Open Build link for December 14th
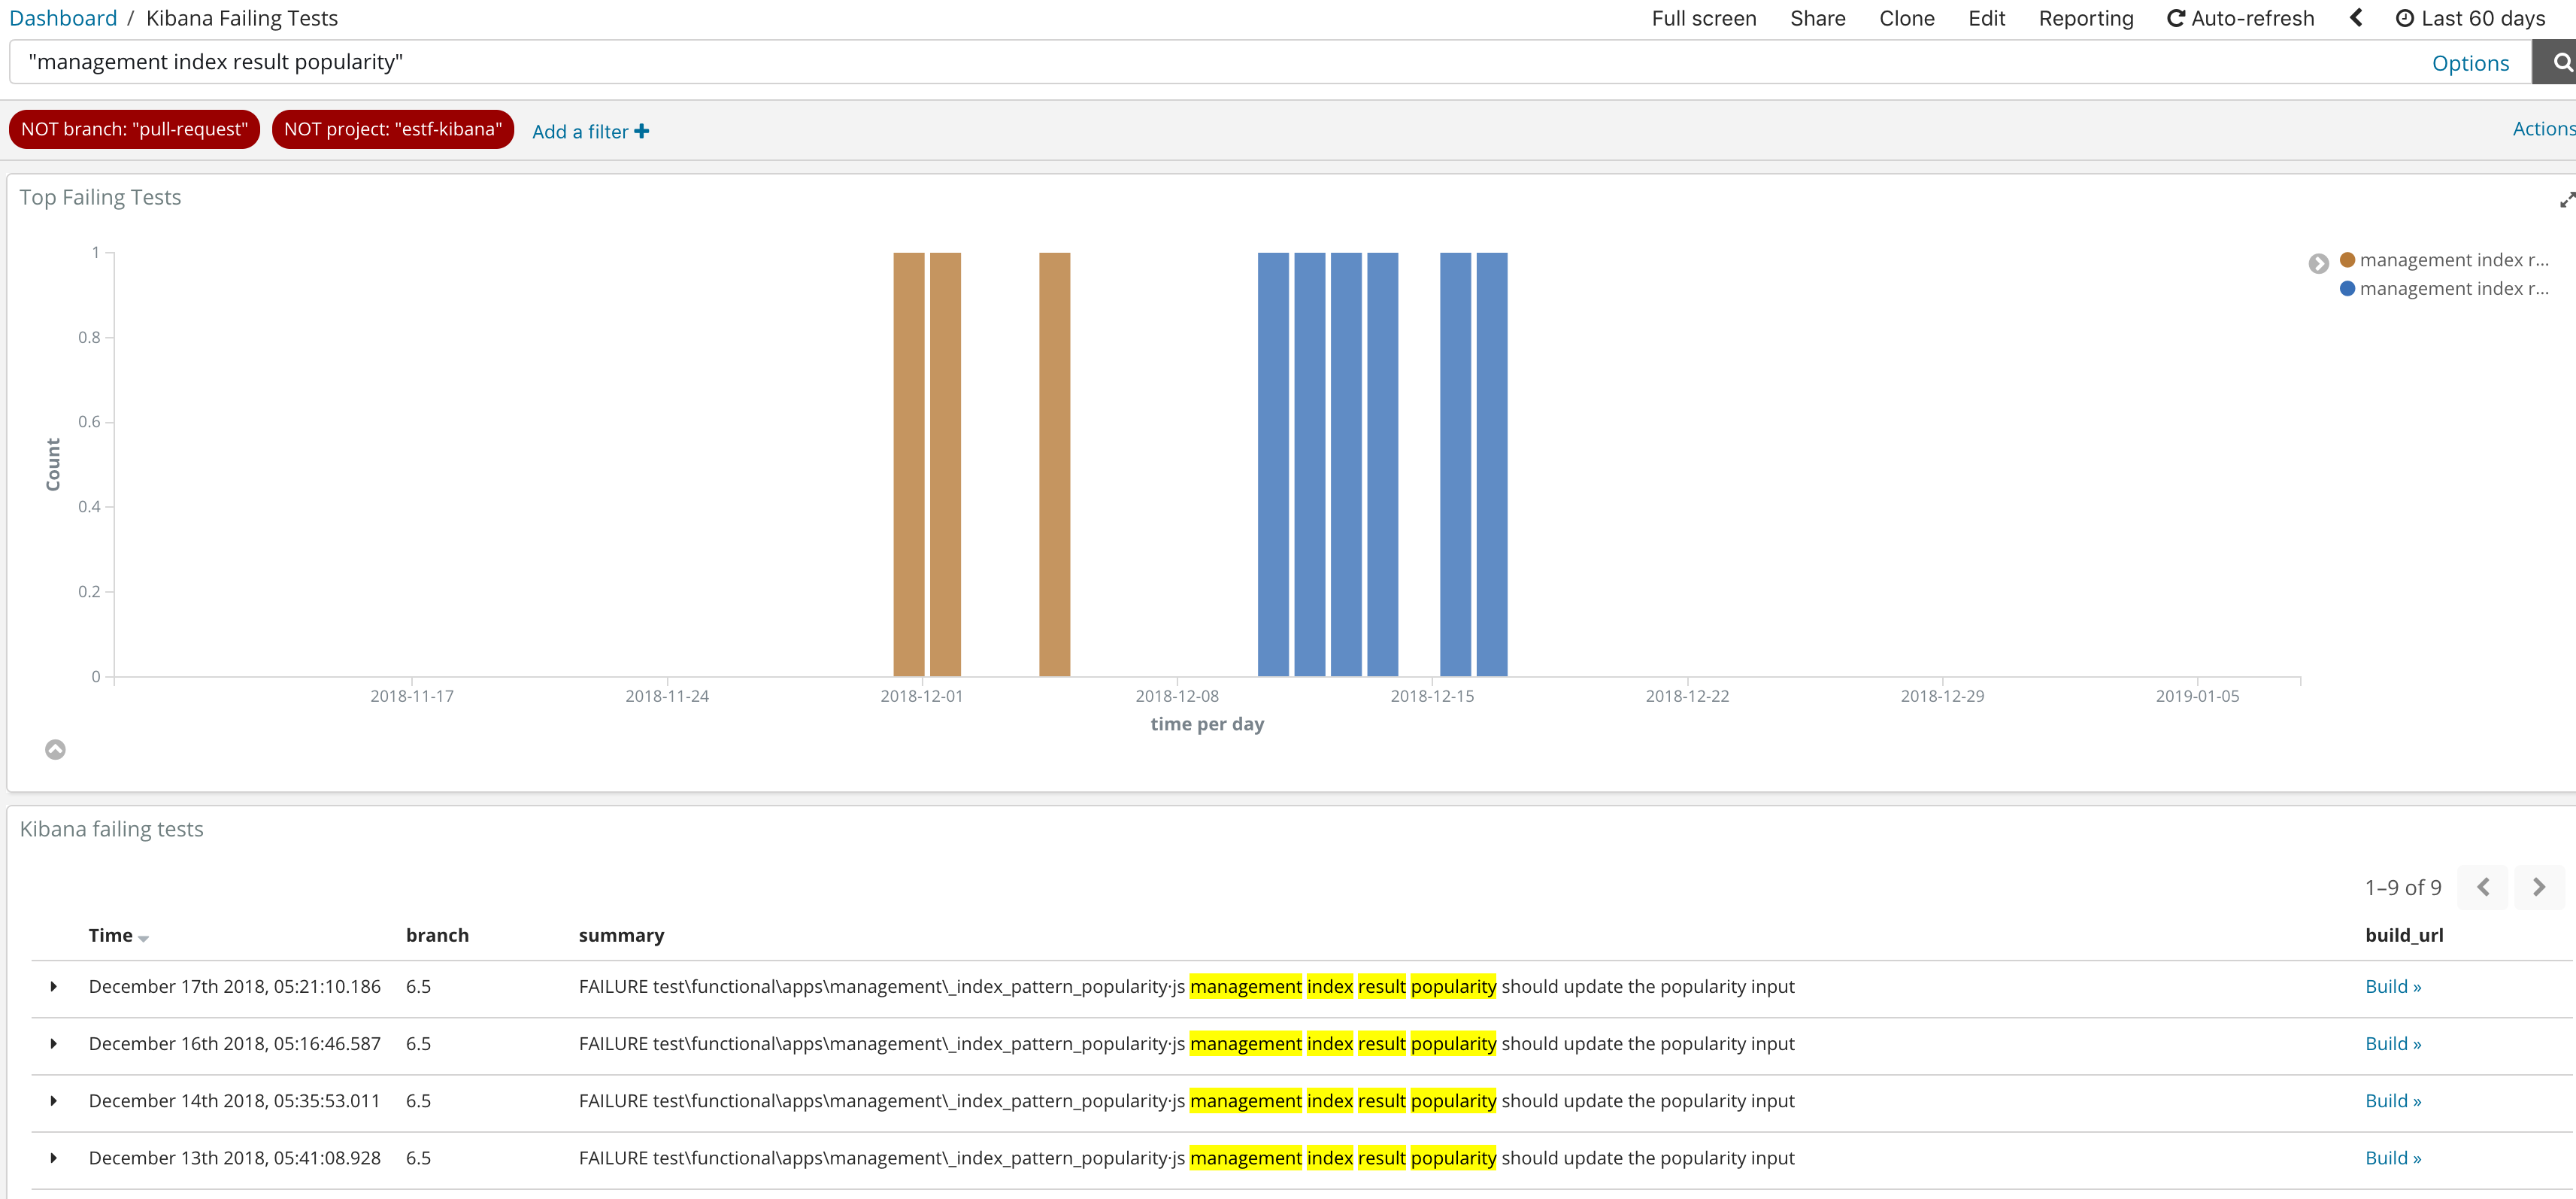Screen dimensions: 2576x1199 [2393, 1101]
